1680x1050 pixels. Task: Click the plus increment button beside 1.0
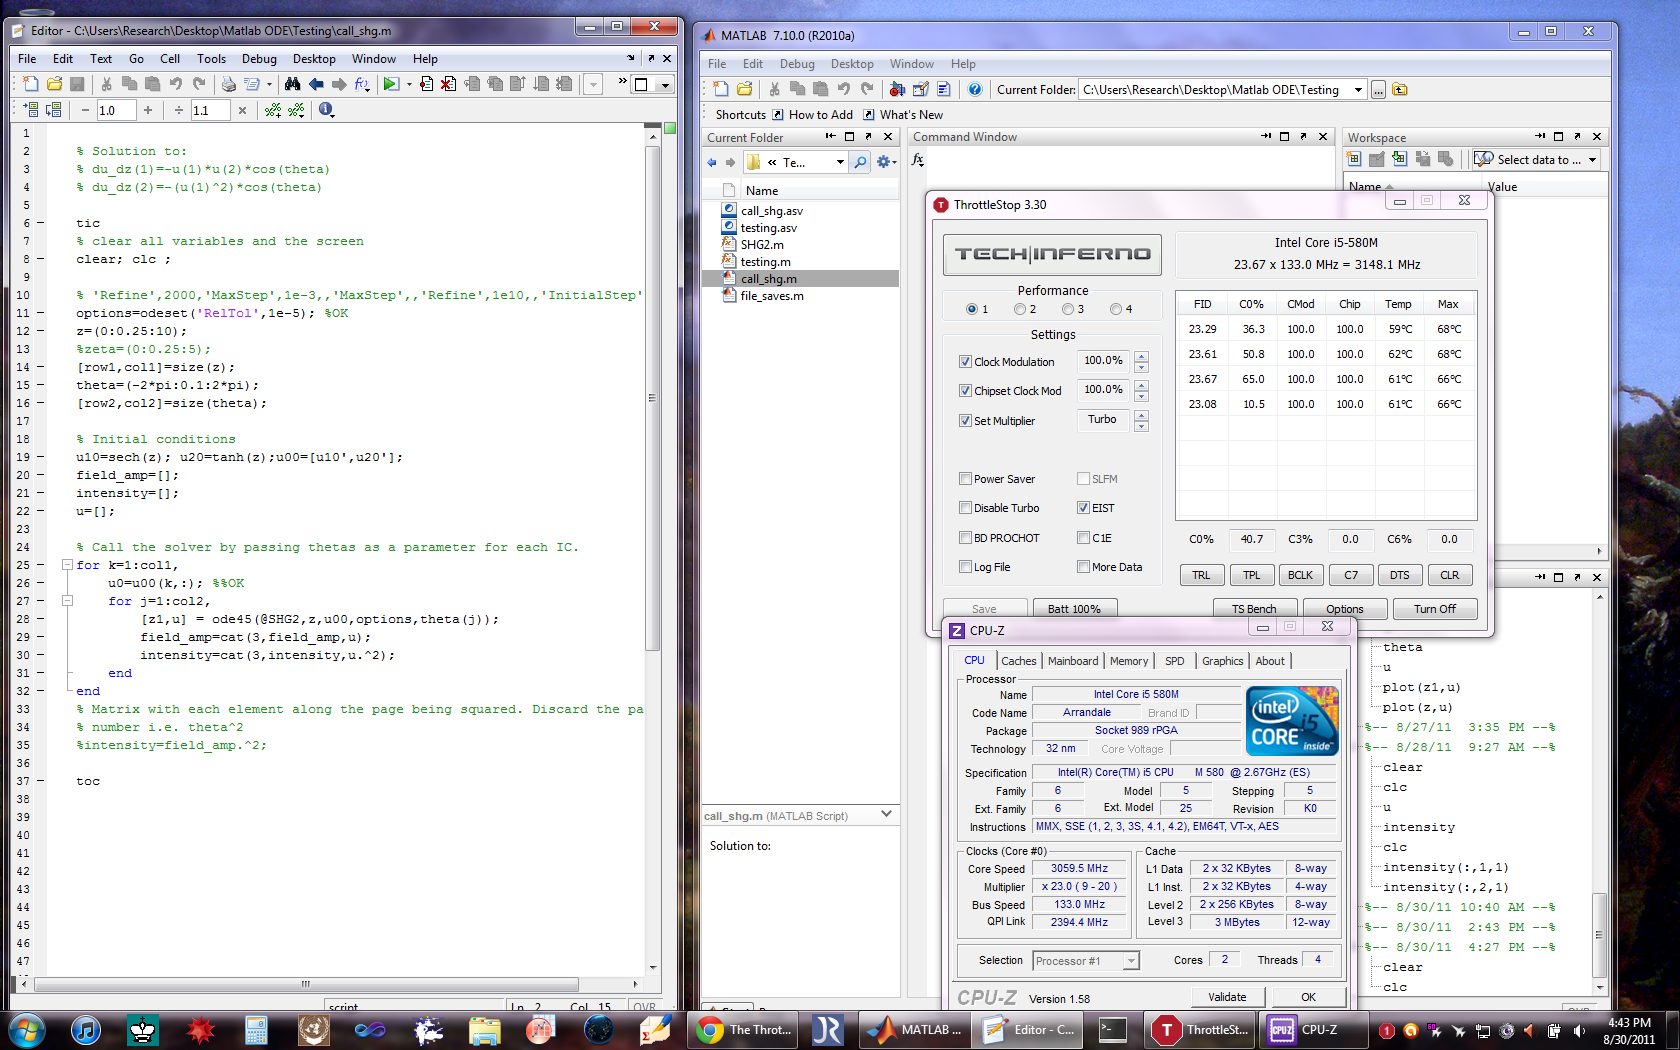tap(148, 110)
